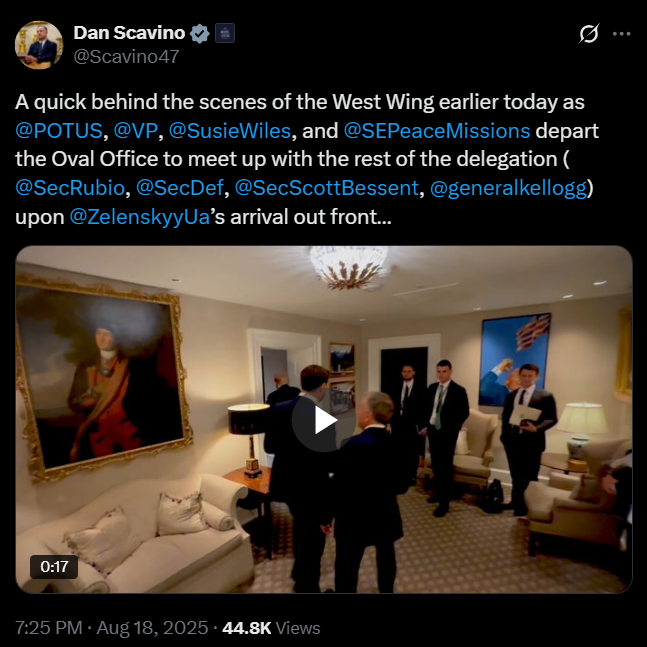Open the @ZelenskyyUa mention
The height and width of the screenshot is (647, 647).
(140, 217)
